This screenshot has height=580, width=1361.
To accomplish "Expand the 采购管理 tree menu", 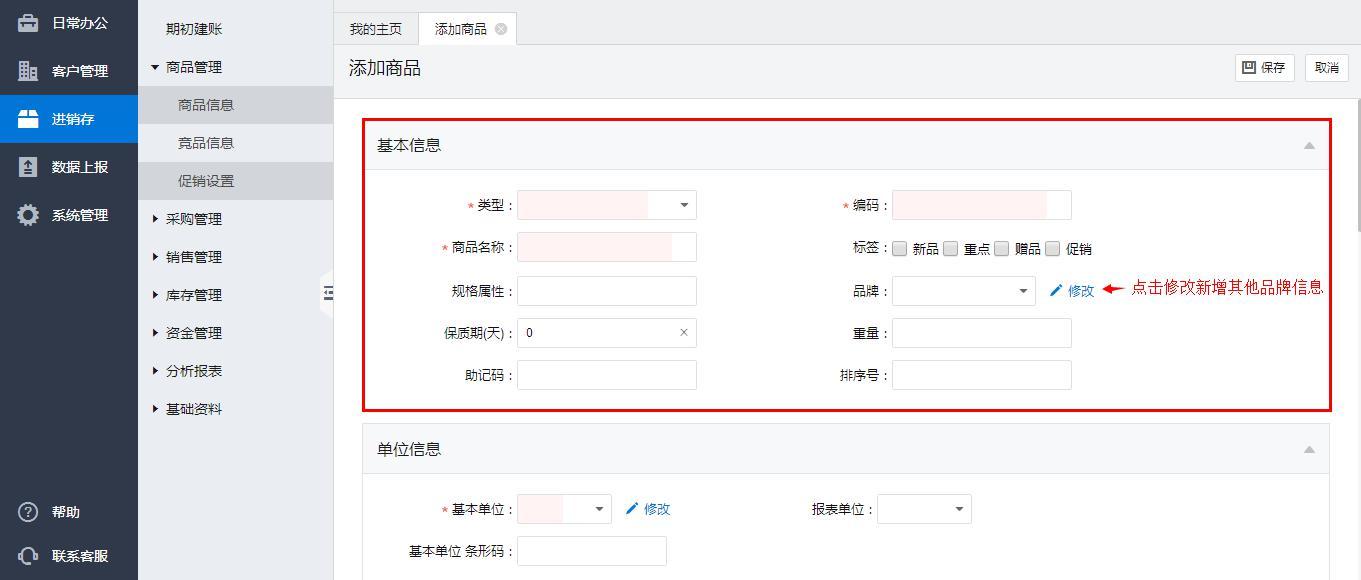I will coord(193,219).
